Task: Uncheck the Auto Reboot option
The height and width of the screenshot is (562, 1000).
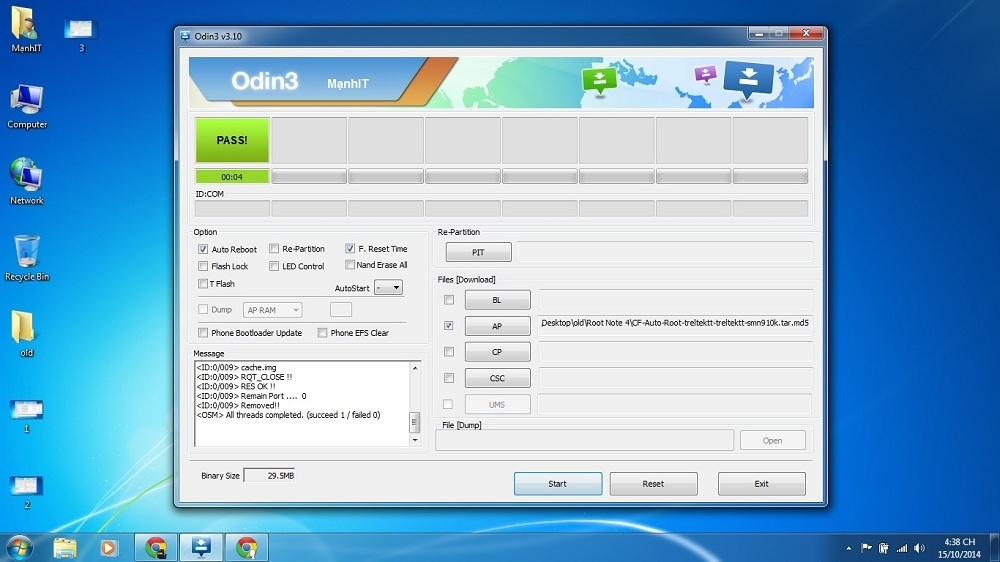Action: pyautogui.click(x=204, y=249)
